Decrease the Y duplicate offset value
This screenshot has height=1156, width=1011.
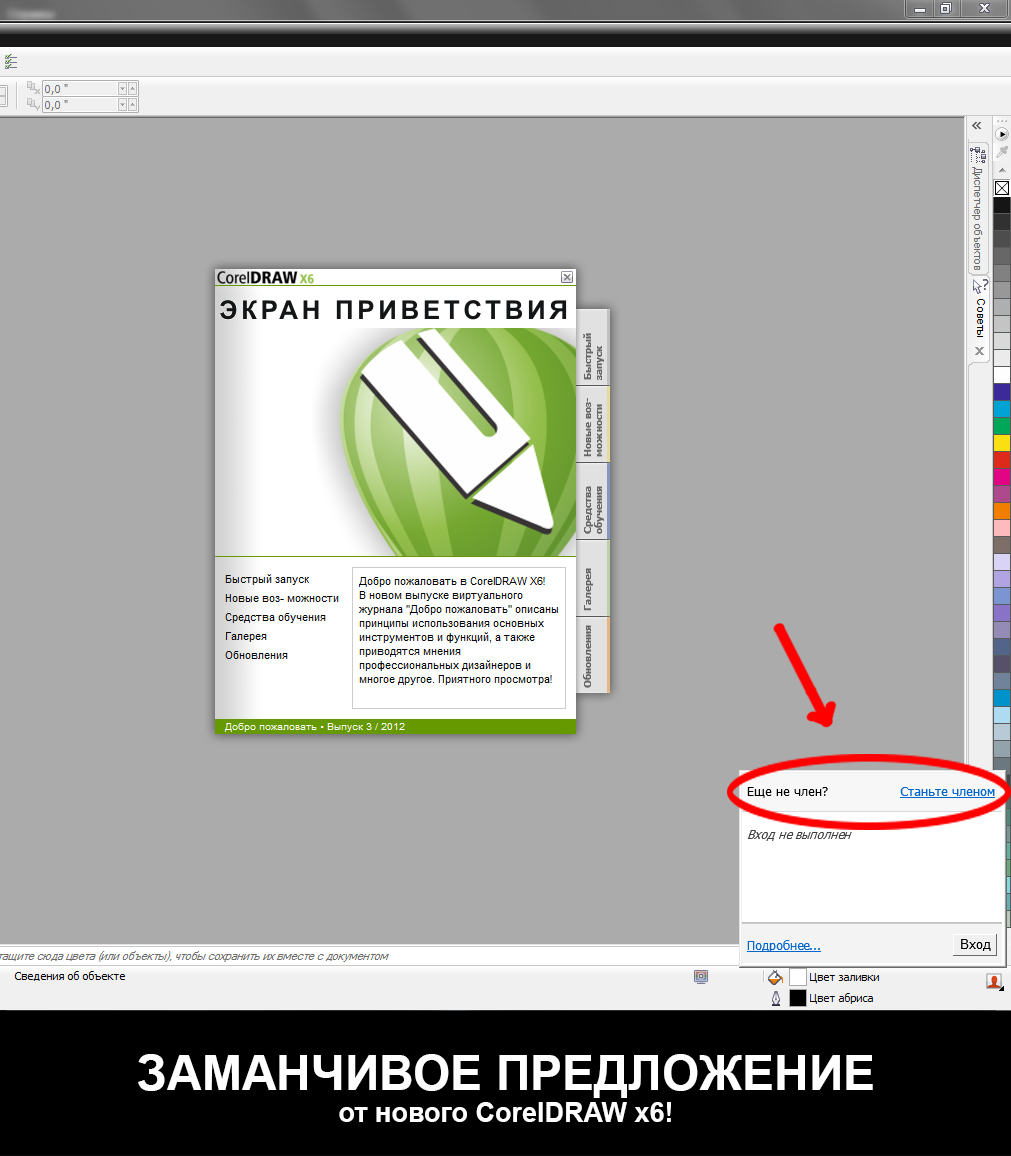coord(122,105)
